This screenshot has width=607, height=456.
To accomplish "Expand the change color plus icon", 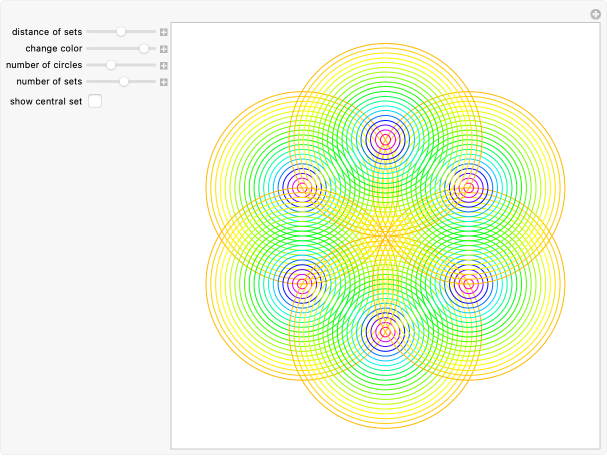I will click(164, 48).
